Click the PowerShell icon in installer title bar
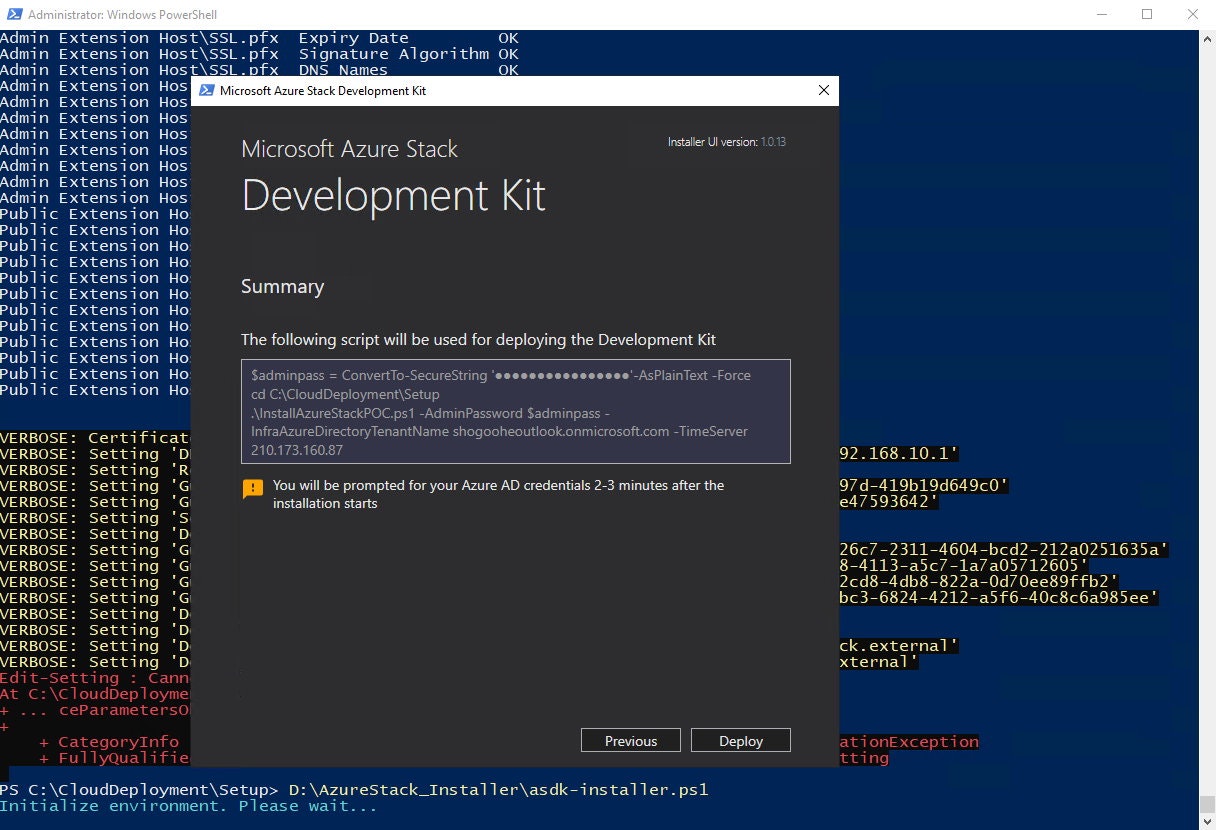 (x=206, y=90)
